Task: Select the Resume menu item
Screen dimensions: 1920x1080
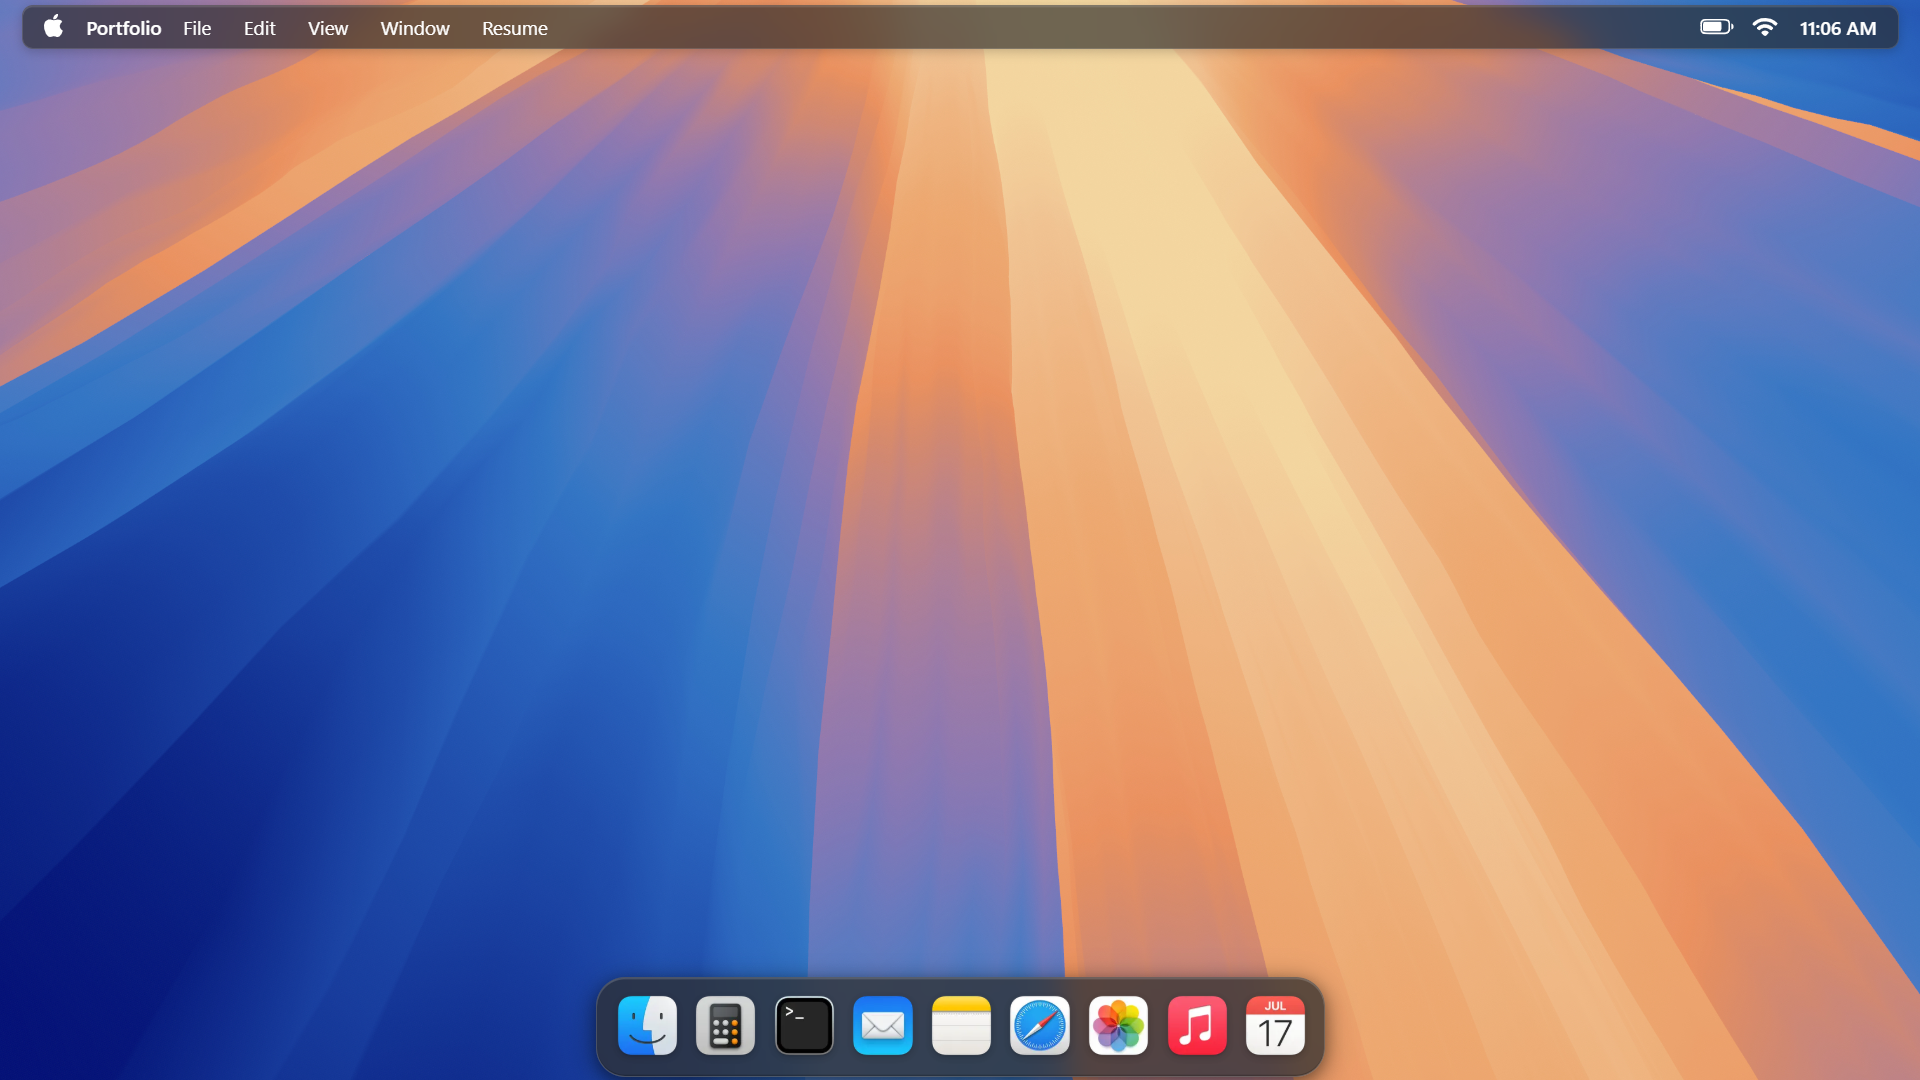Action: pos(514,28)
